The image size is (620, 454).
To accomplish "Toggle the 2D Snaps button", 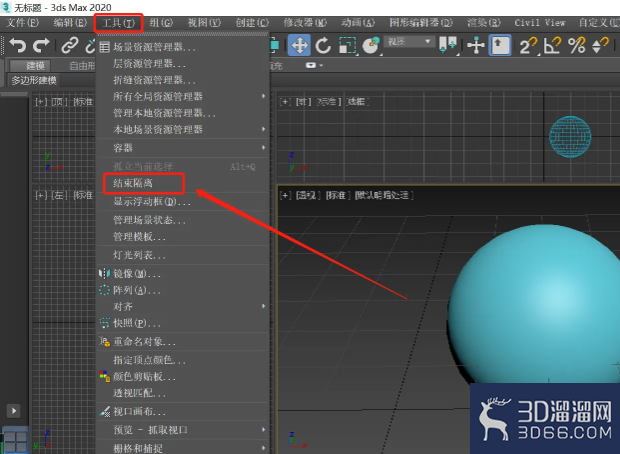I will 528,45.
